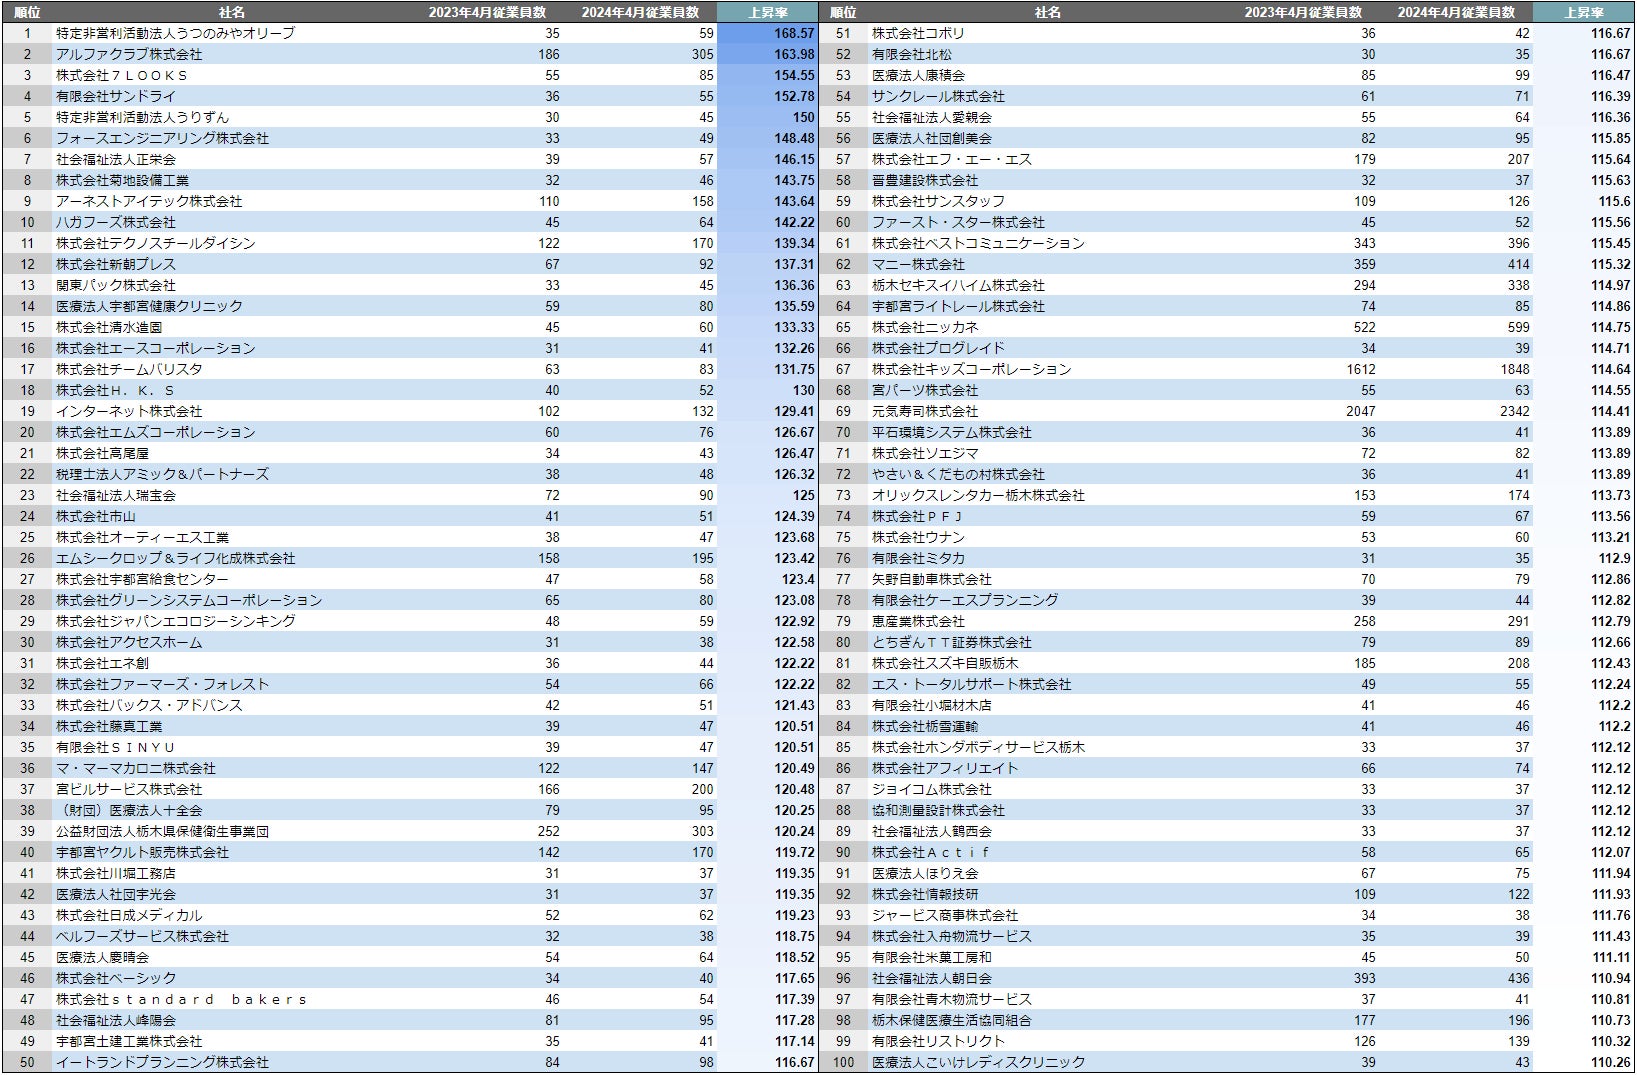This screenshot has height=1075, width=1637.
Task: Select 株式会社宇都宮給食センター in the table
Action: 142,579
